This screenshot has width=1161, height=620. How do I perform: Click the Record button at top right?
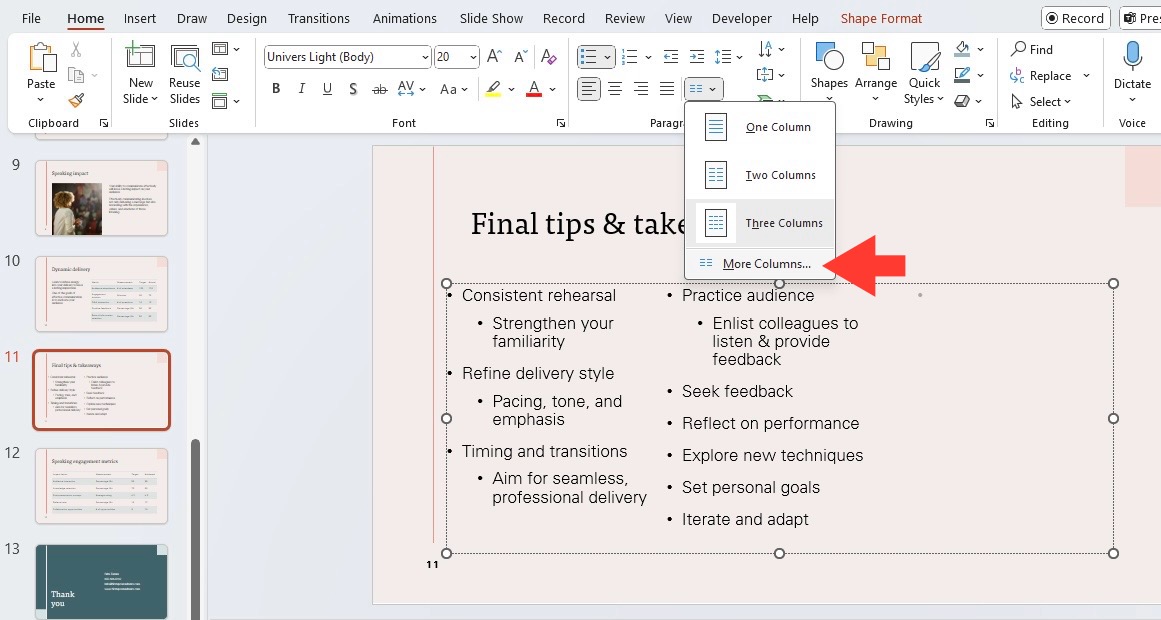coord(1075,19)
